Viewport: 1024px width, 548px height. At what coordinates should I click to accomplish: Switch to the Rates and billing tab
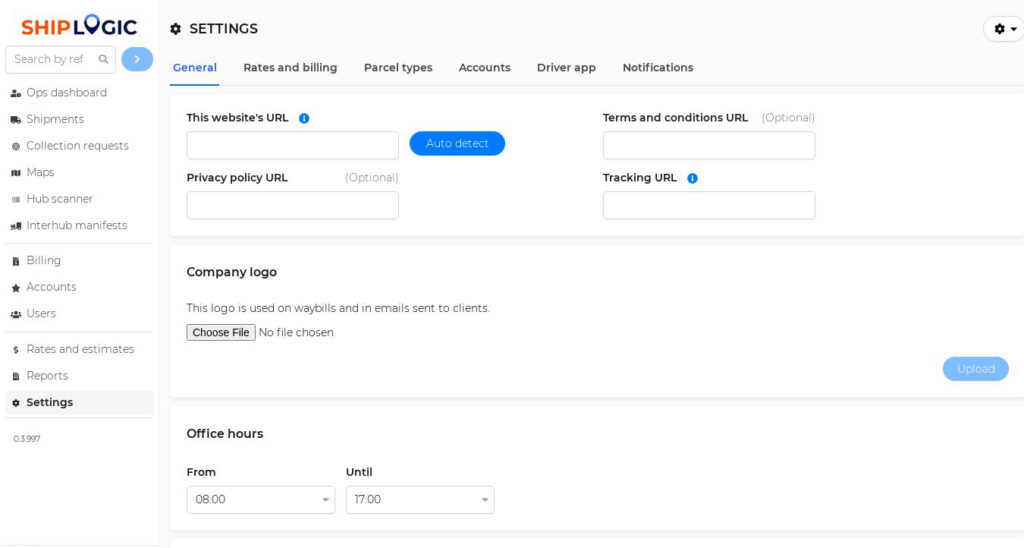click(x=290, y=68)
